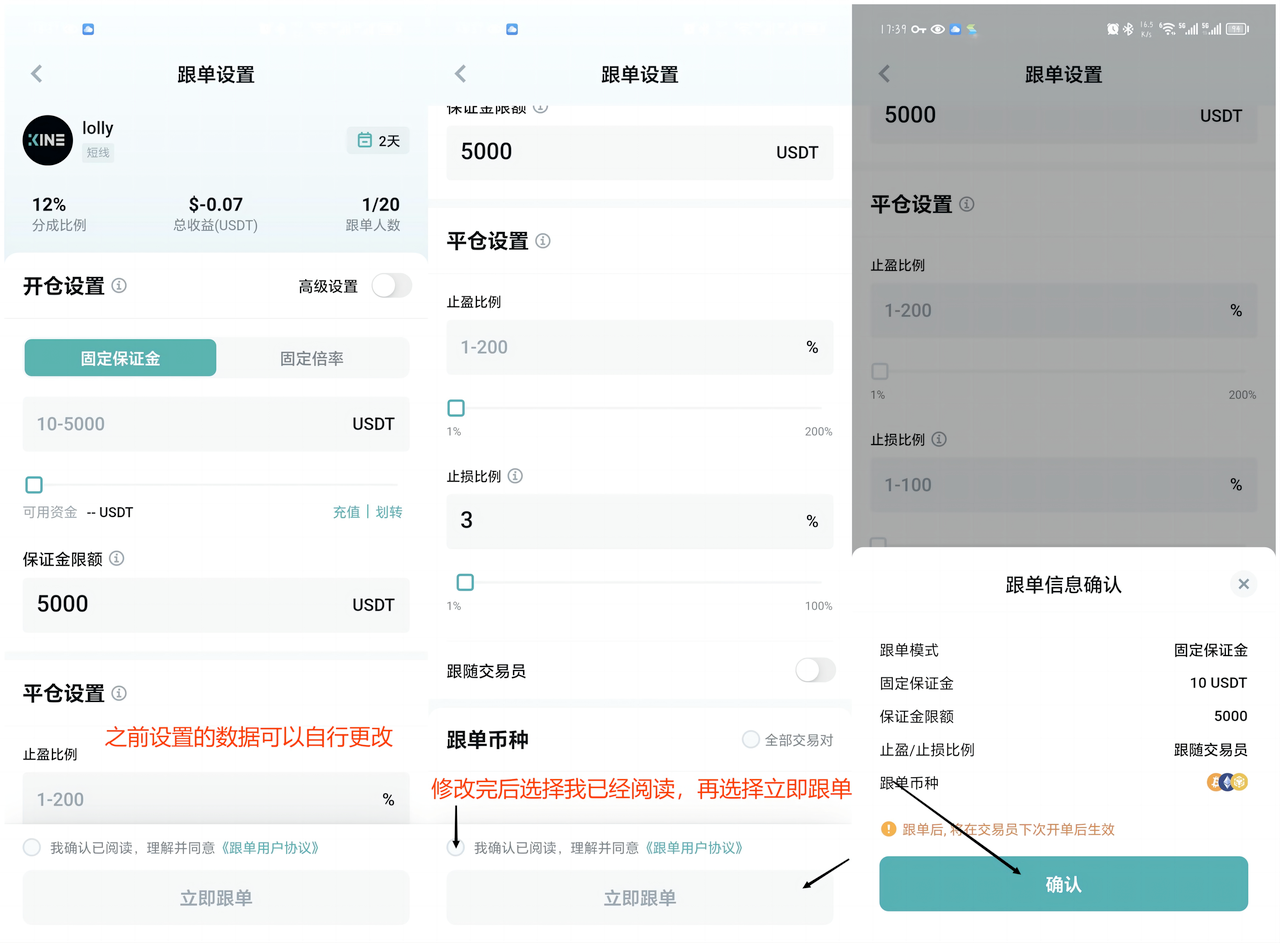
Task: Tap the alarm clock icon in the status bar
Action: (x=1112, y=30)
